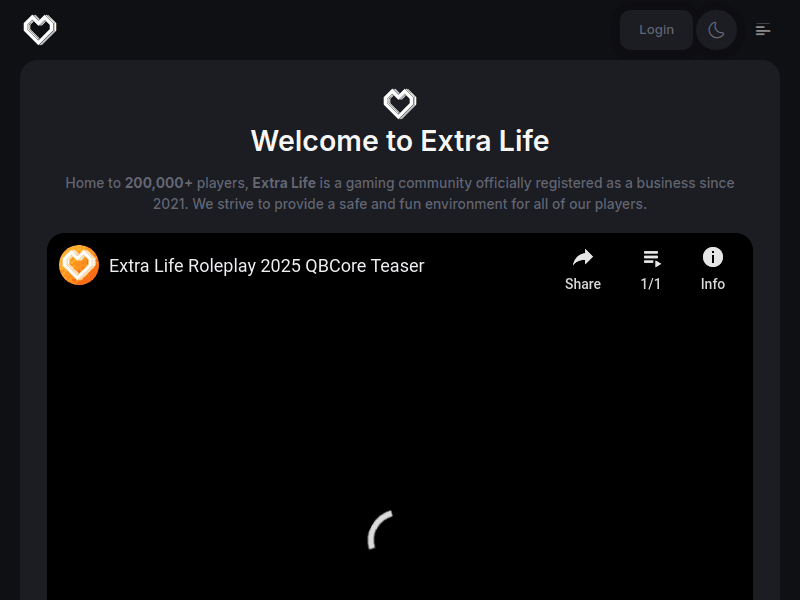Click the Login button
The height and width of the screenshot is (600, 800).
coord(656,30)
